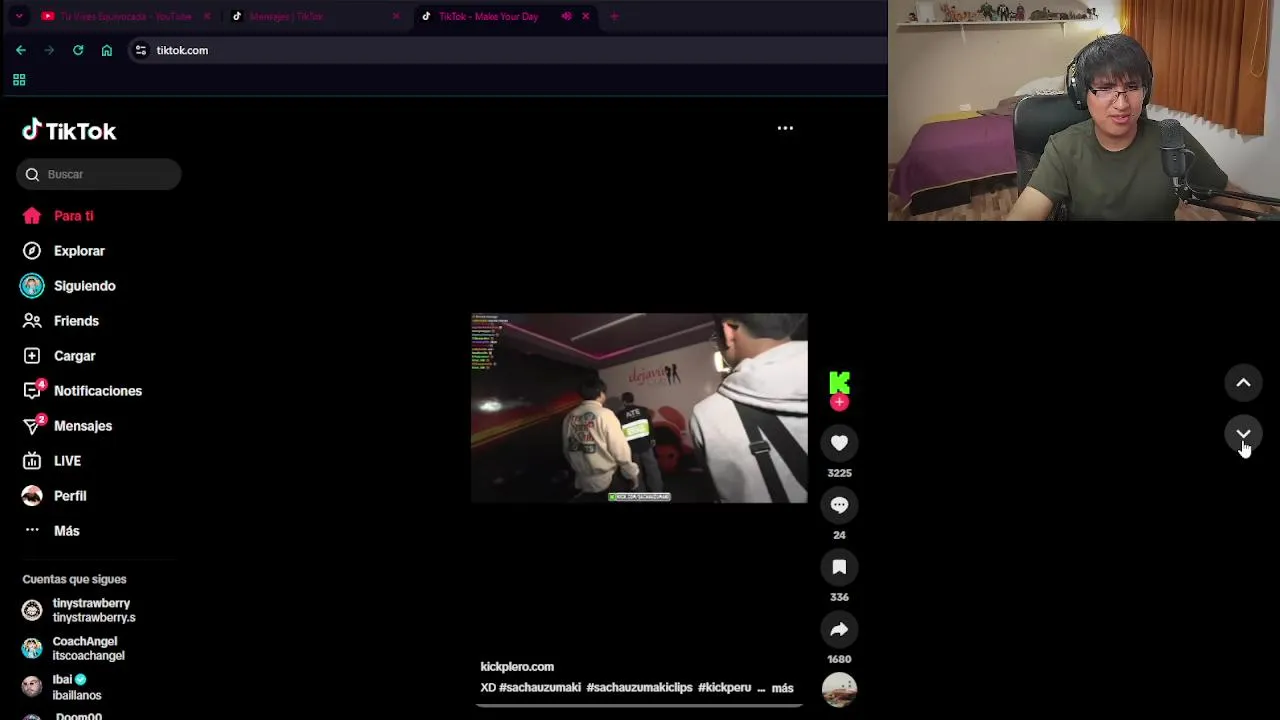Click the Buscar search field
The image size is (1280, 720).
(98, 174)
